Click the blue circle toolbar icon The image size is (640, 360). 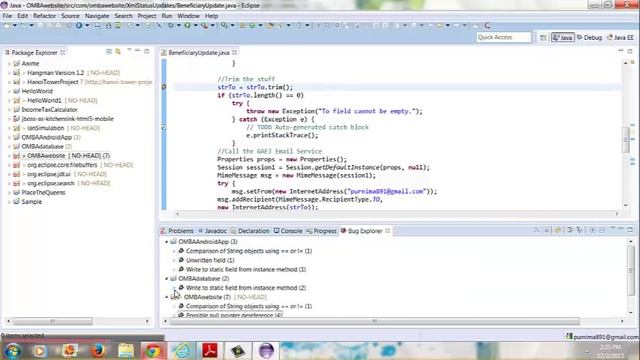click(x=79, y=25)
